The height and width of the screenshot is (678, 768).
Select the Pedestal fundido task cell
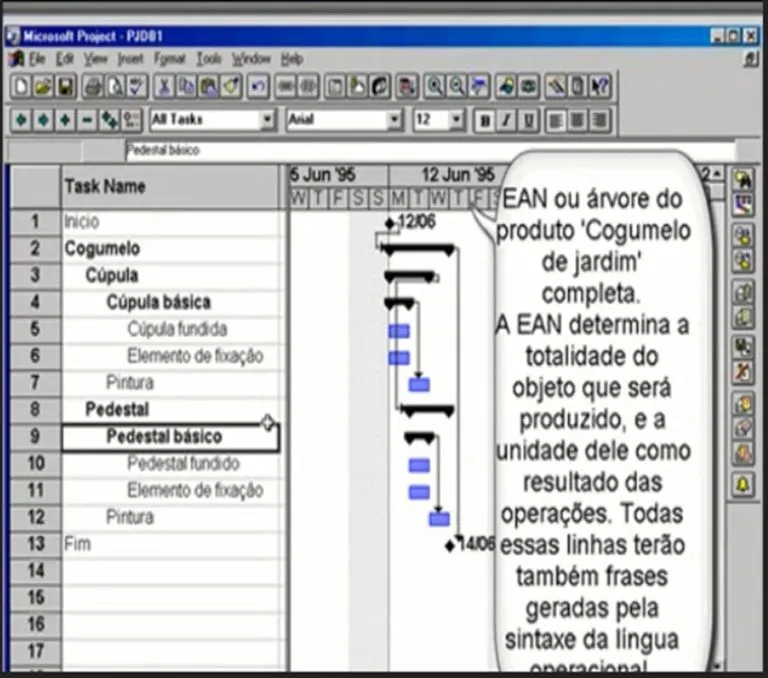tap(183, 464)
